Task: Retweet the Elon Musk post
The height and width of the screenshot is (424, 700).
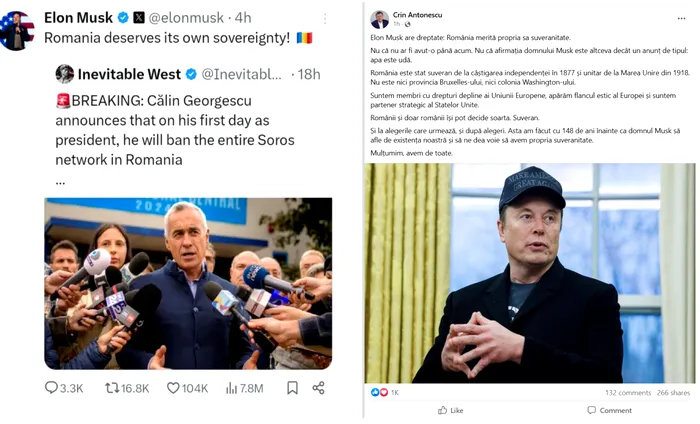Action: pyautogui.click(x=113, y=388)
